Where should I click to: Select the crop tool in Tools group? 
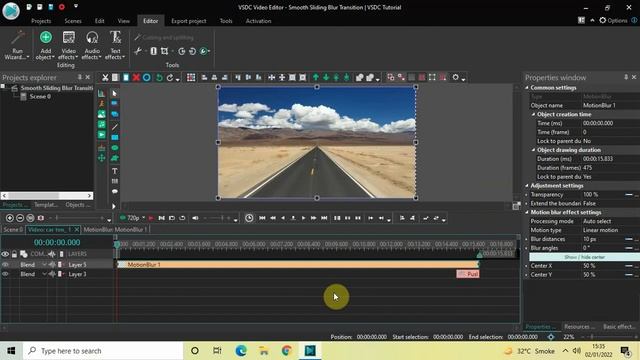pos(164,51)
